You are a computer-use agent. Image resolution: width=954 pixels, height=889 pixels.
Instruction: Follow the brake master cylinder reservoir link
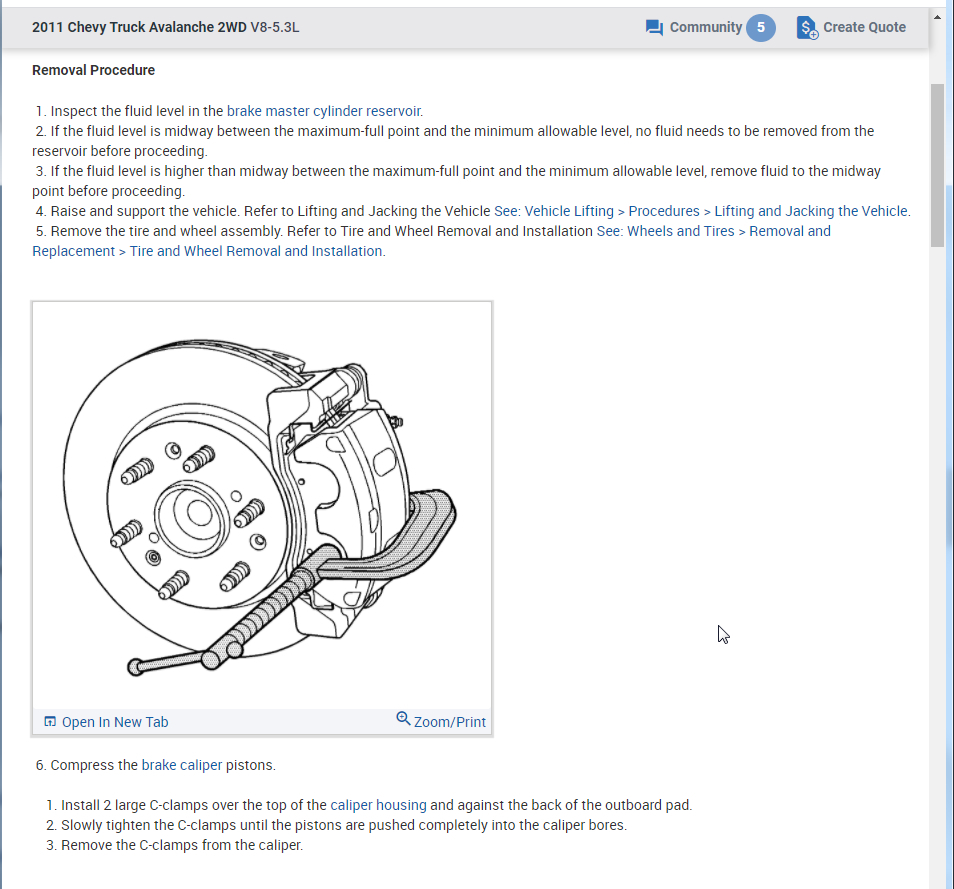tap(324, 111)
